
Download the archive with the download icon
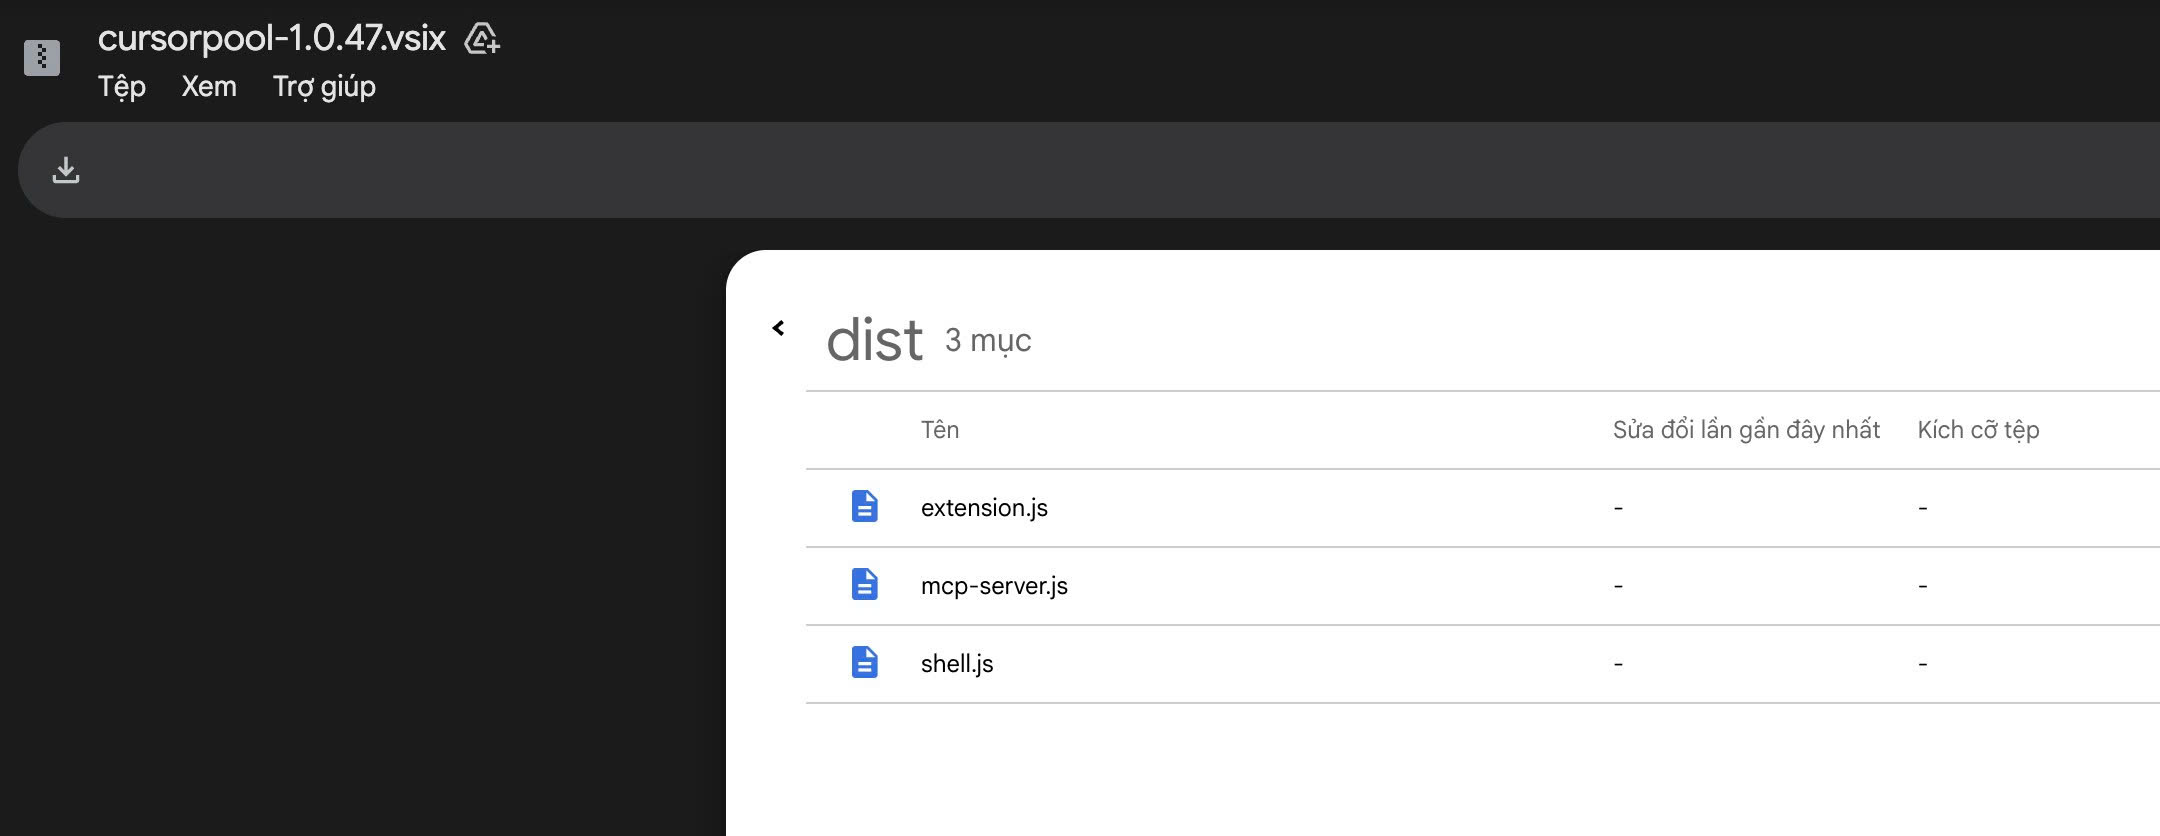(x=66, y=170)
